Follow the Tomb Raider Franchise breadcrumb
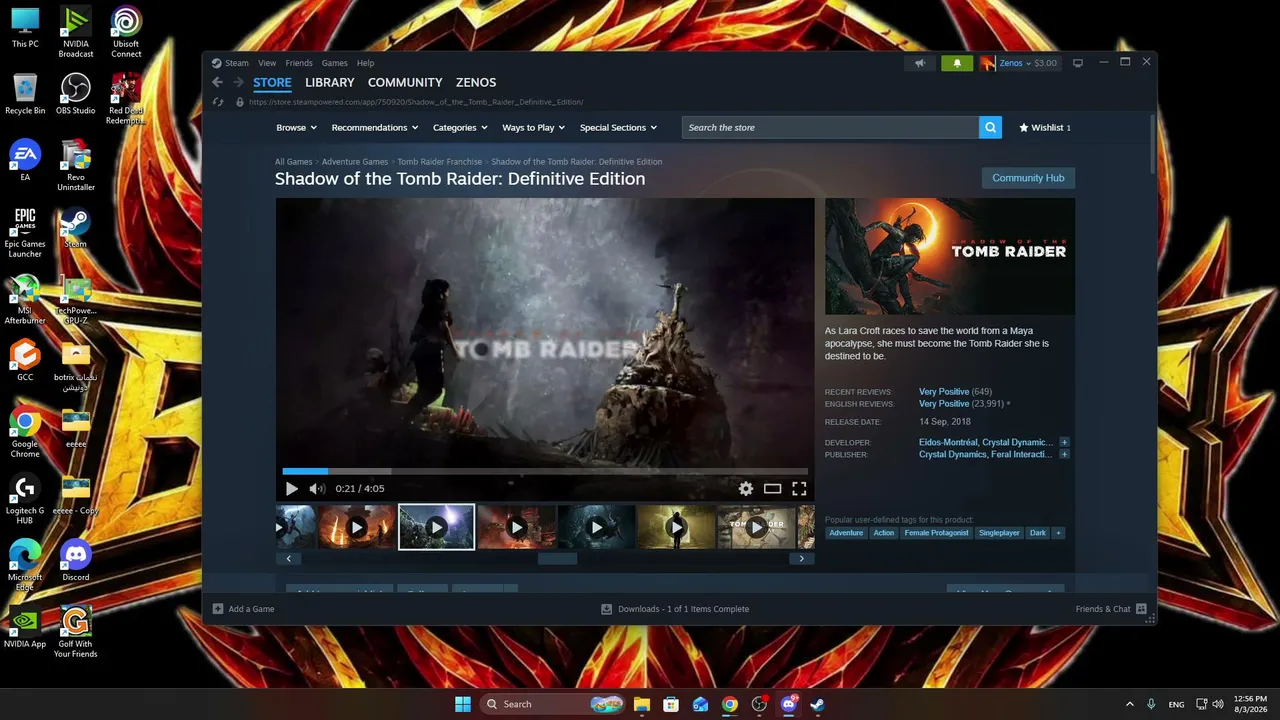 440,161
